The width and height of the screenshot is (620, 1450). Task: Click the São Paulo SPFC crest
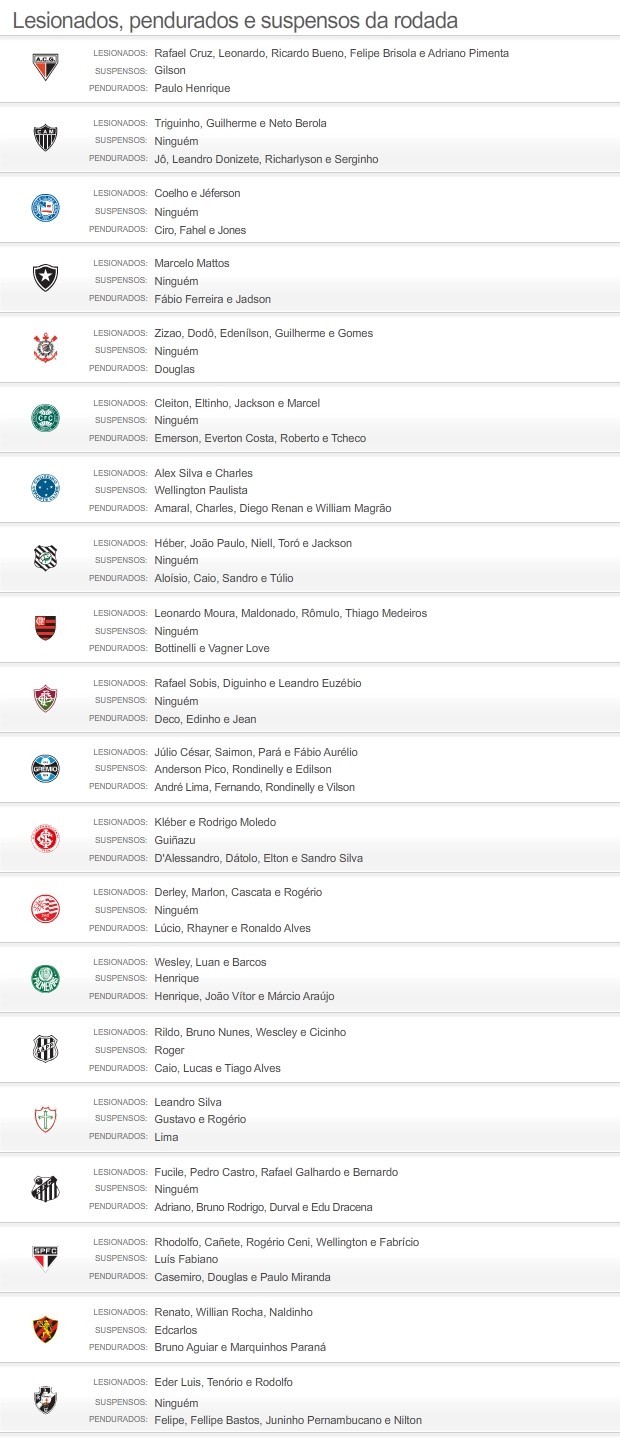[45, 1258]
